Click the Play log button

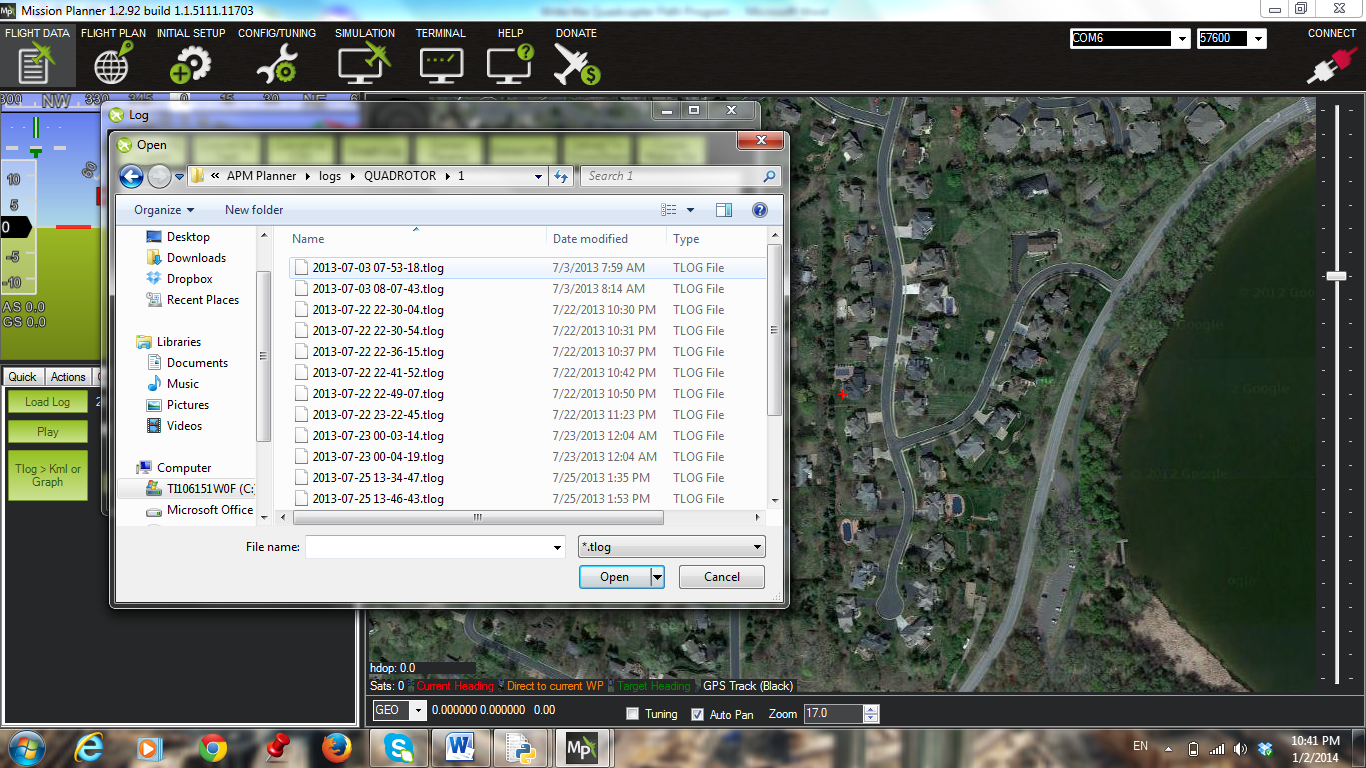(x=47, y=432)
